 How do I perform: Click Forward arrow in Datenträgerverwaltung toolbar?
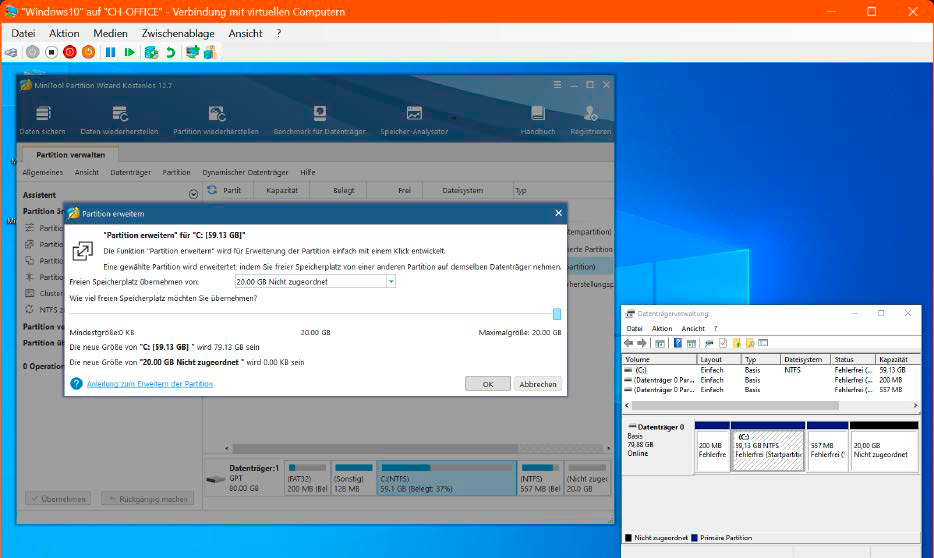click(642, 343)
